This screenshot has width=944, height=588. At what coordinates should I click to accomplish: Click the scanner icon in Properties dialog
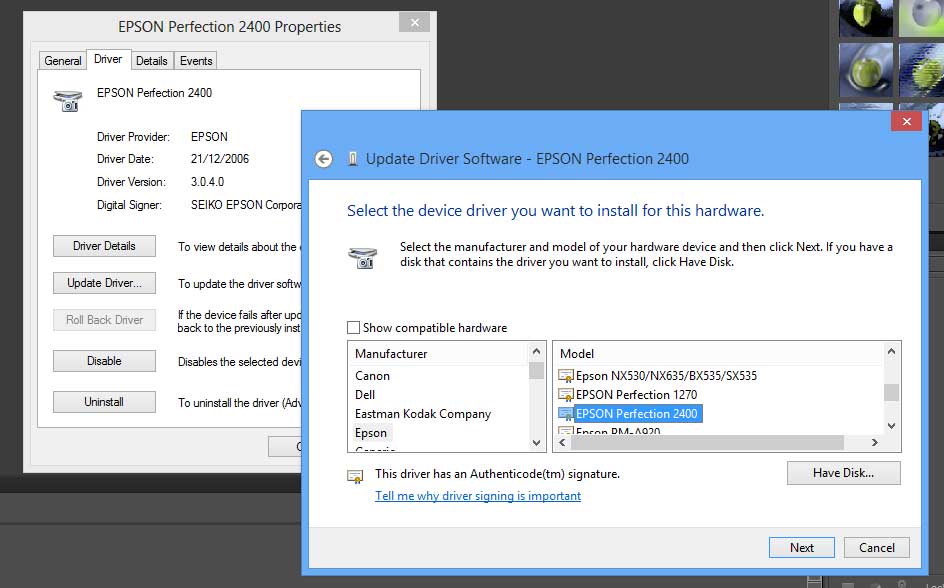(x=67, y=99)
